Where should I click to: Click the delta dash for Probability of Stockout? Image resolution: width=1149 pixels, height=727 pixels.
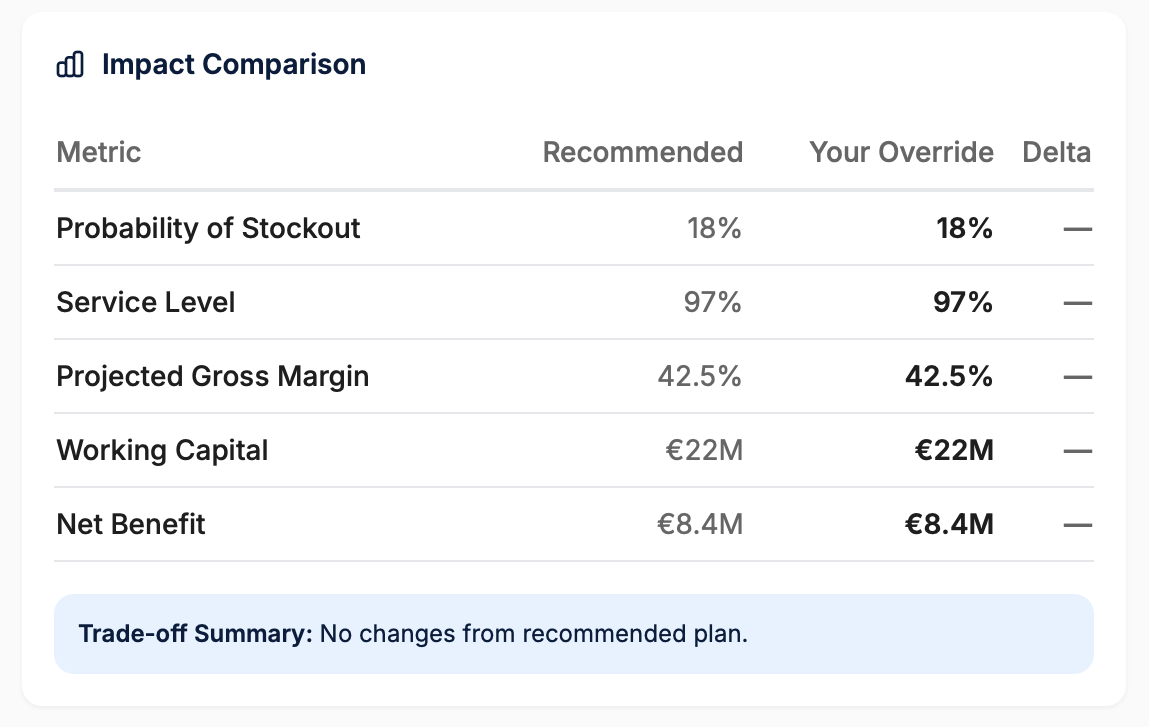click(1077, 229)
